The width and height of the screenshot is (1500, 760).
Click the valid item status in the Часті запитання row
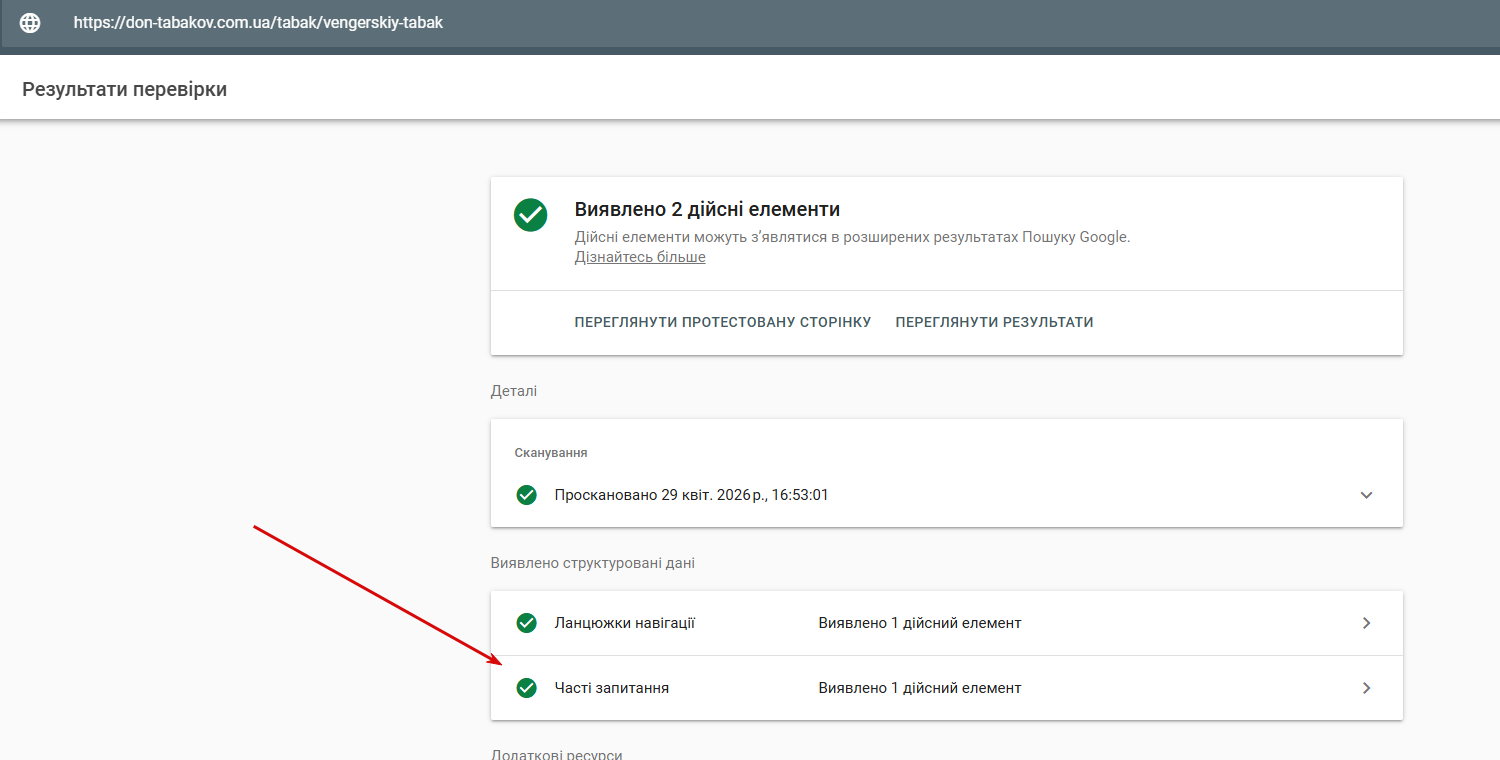pyautogui.click(x=919, y=688)
